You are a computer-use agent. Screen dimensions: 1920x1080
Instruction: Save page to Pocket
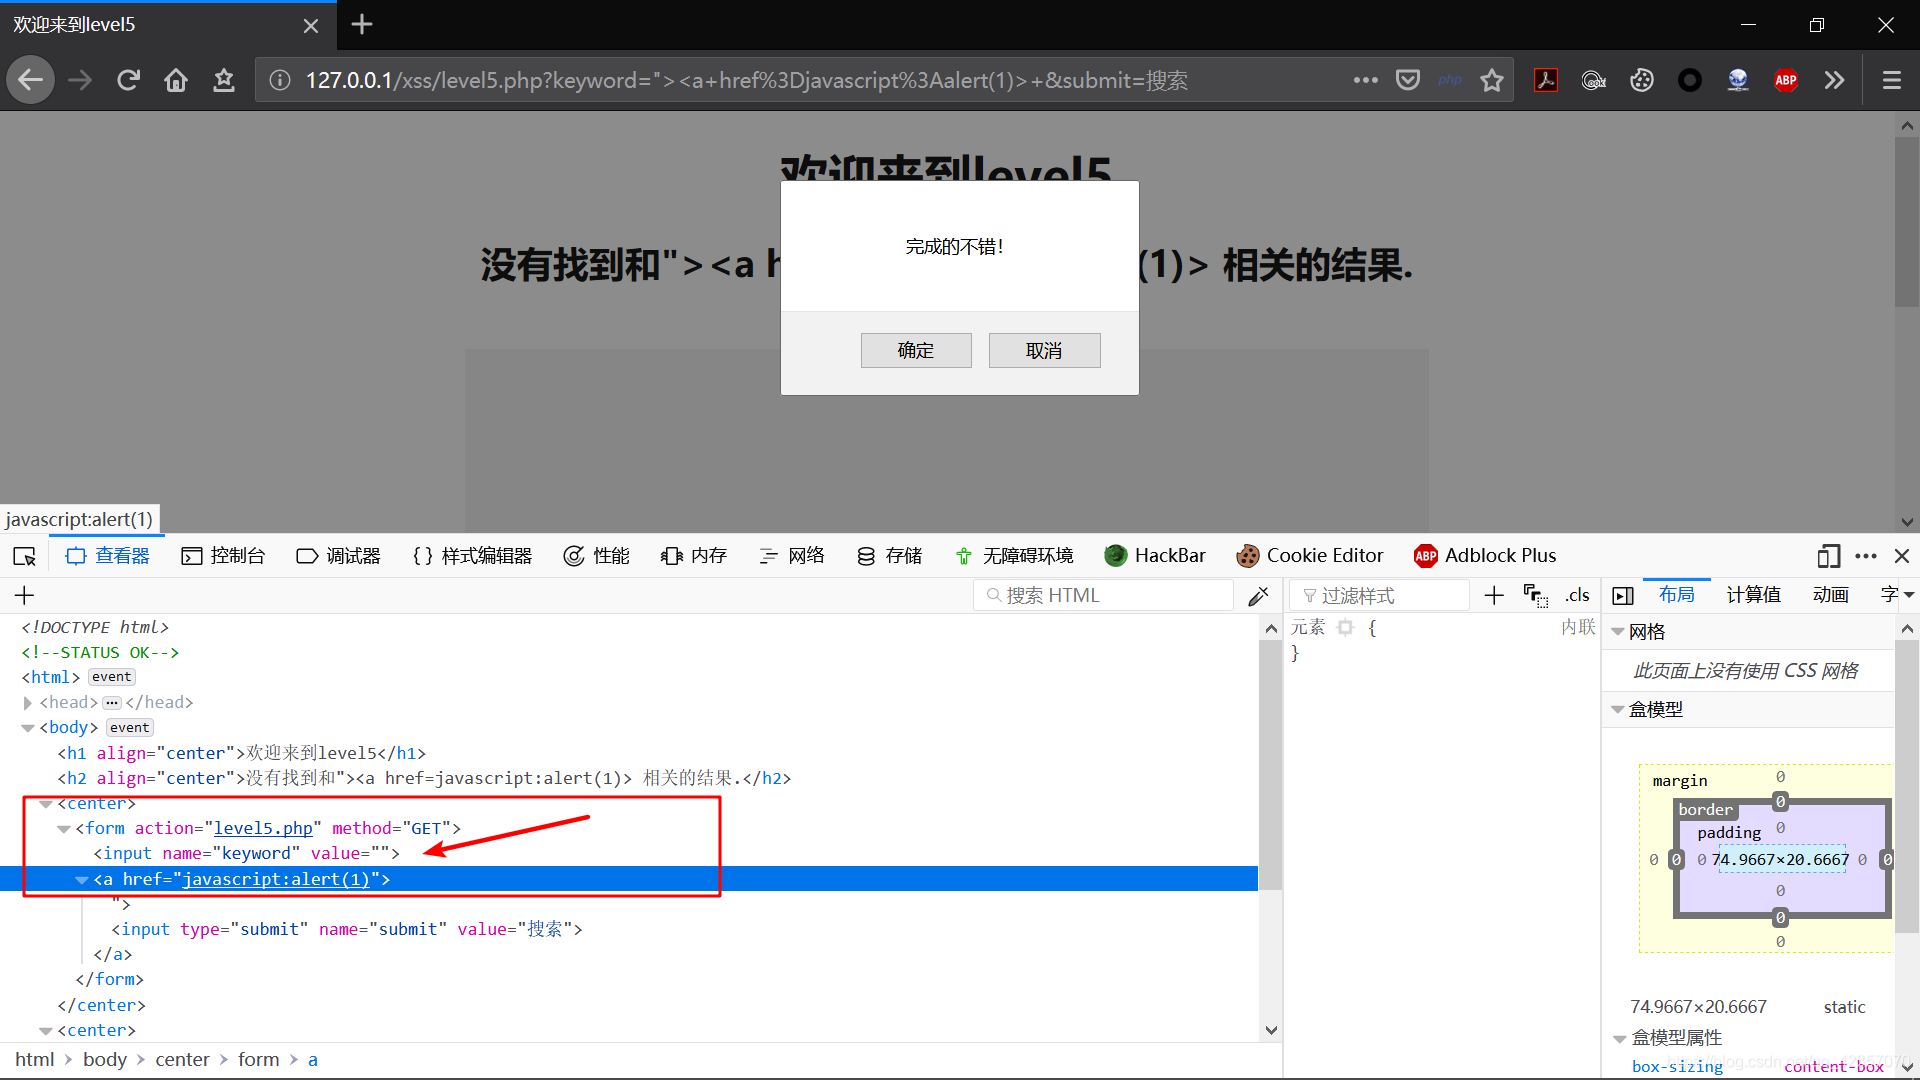pyautogui.click(x=1408, y=80)
